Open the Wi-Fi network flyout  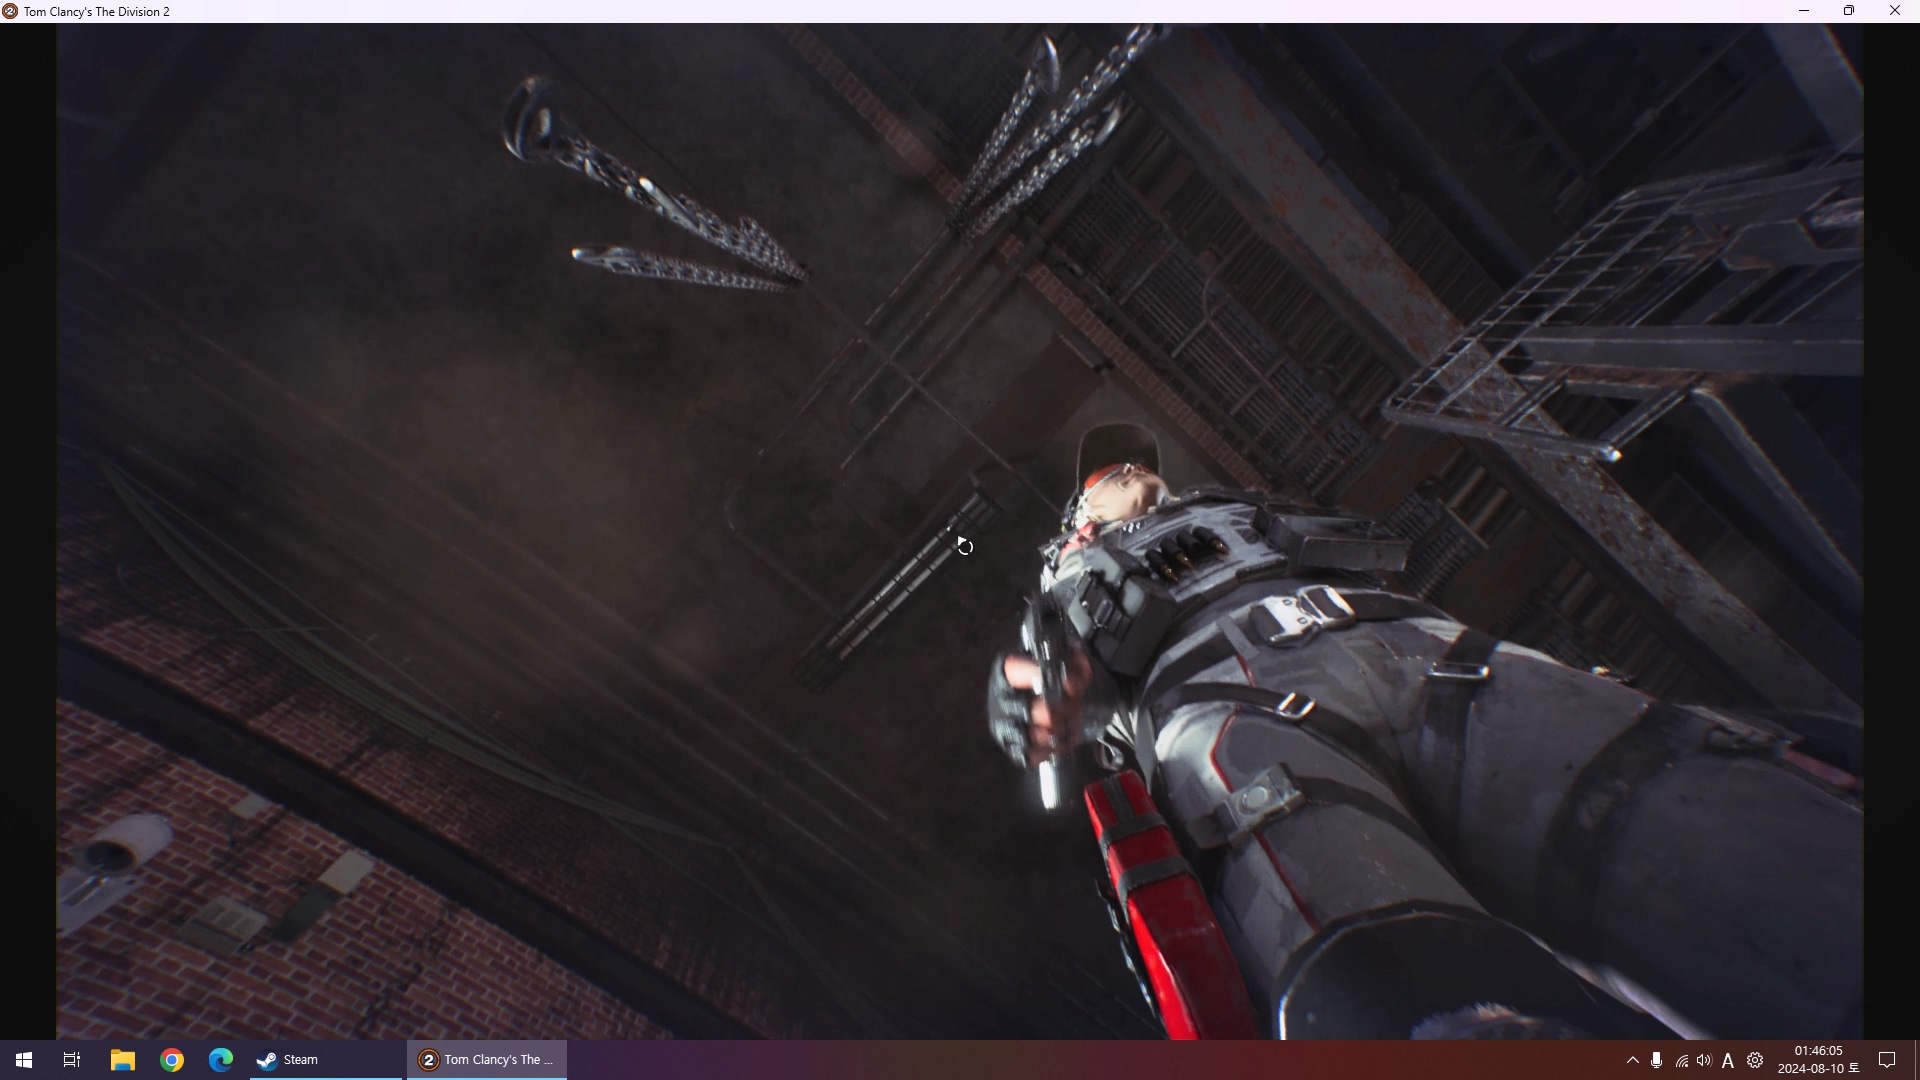coord(1681,1061)
